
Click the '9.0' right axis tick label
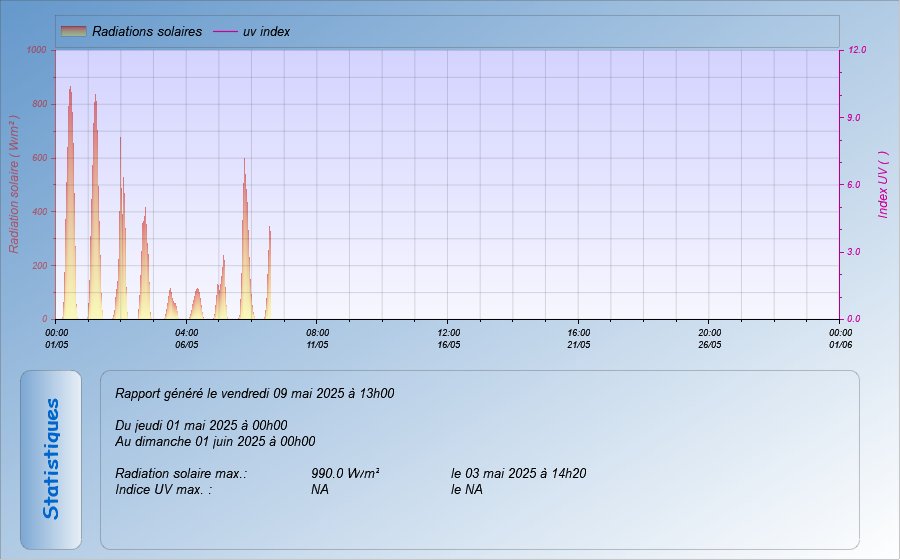tap(854, 118)
